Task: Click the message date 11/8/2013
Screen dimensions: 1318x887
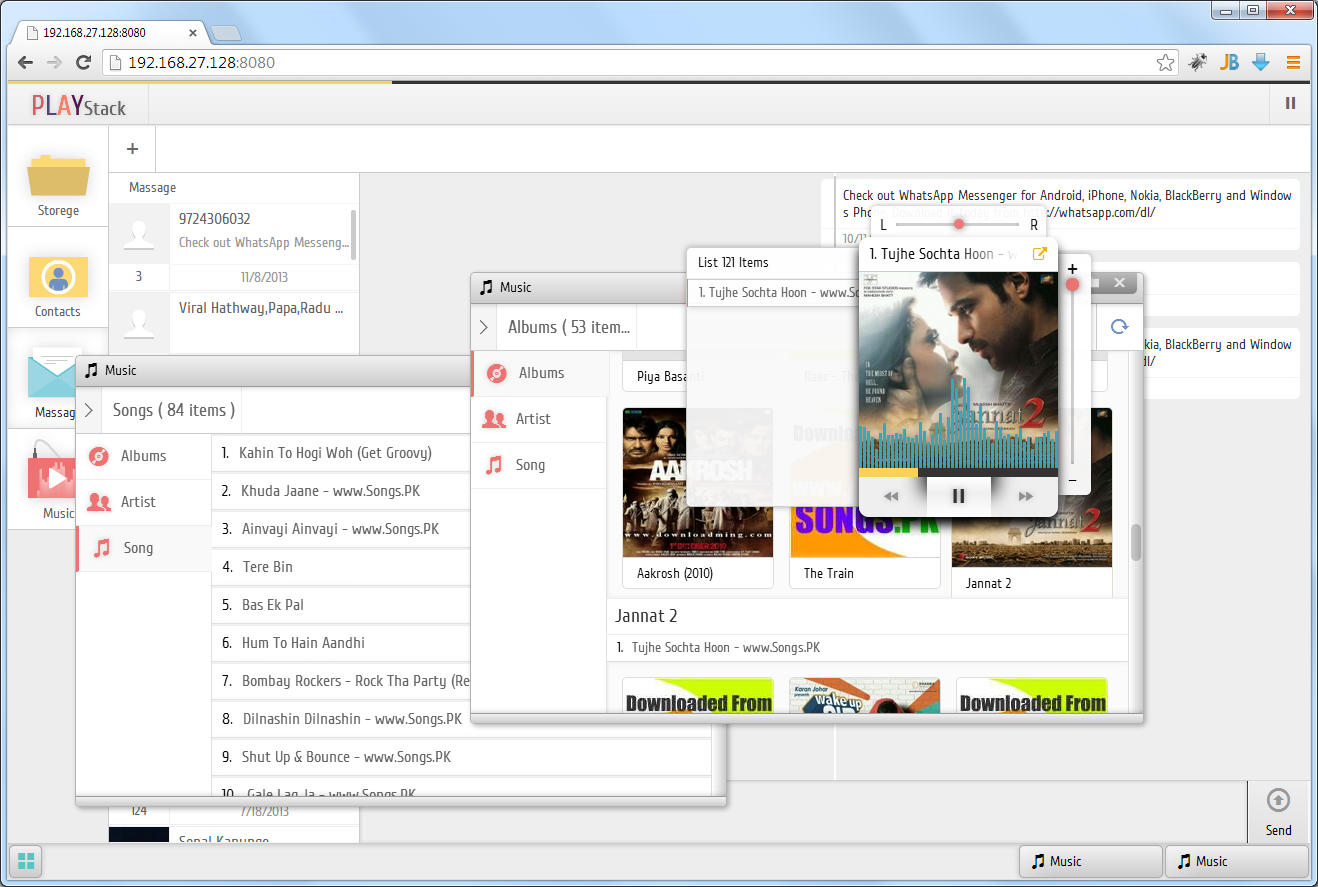Action: pos(264,277)
